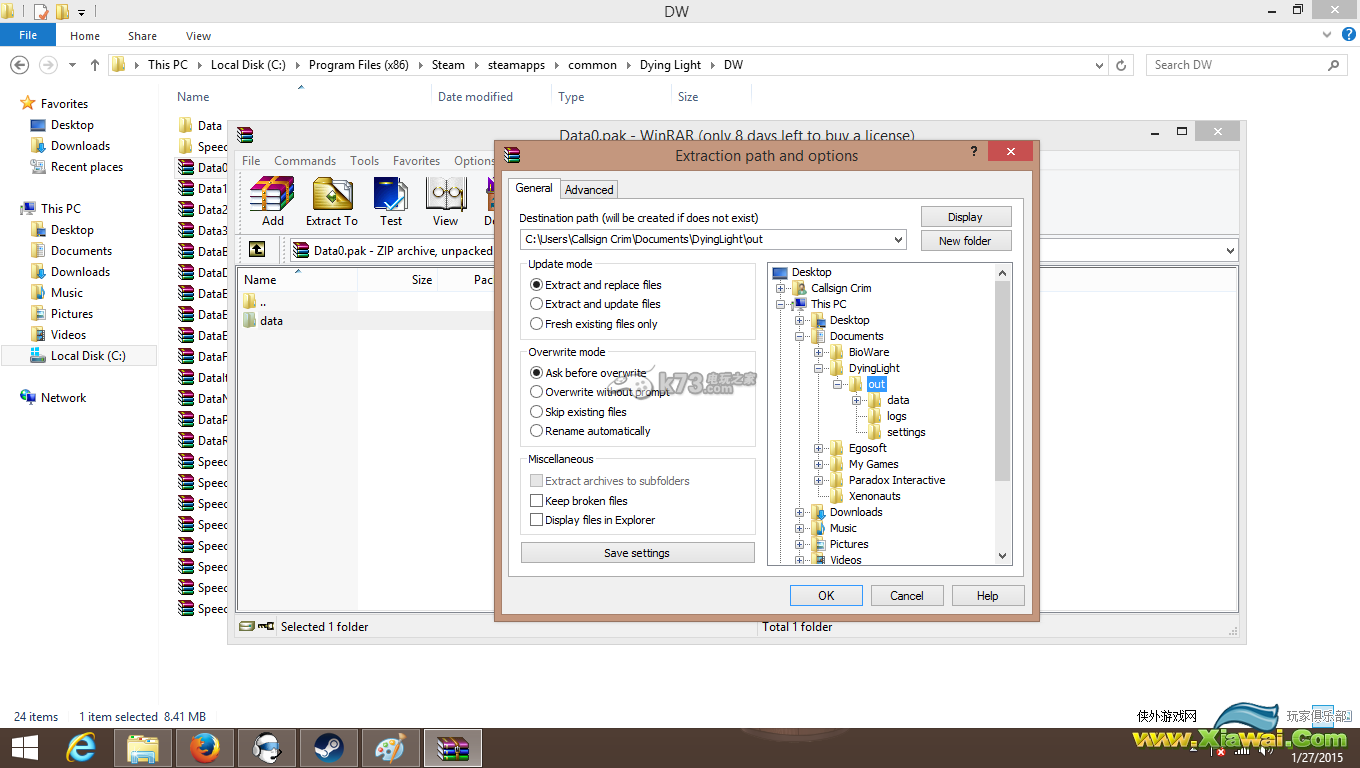Open File Explorer from the taskbar
Image resolution: width=1360 pixels, height=768 pixels.
(x=142, y=747)
